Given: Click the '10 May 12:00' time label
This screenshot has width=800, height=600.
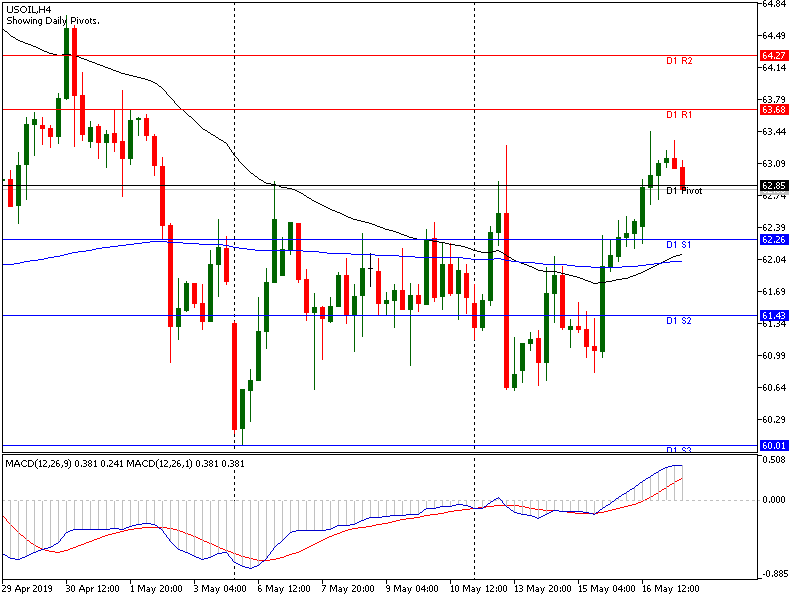Looking at the screenshot, I should 478,588.
